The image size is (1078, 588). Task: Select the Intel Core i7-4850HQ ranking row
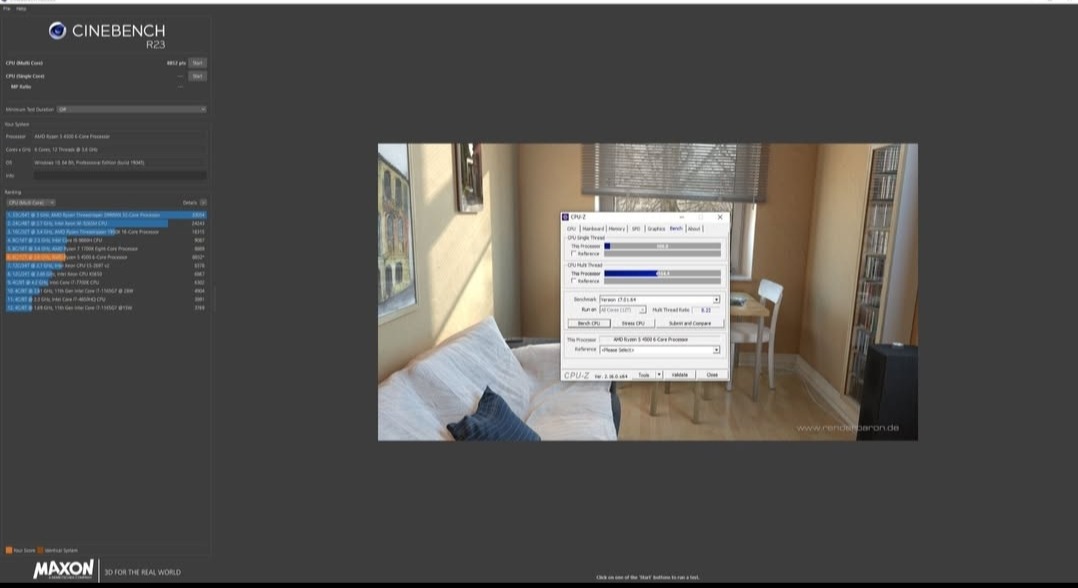[106, 299]
